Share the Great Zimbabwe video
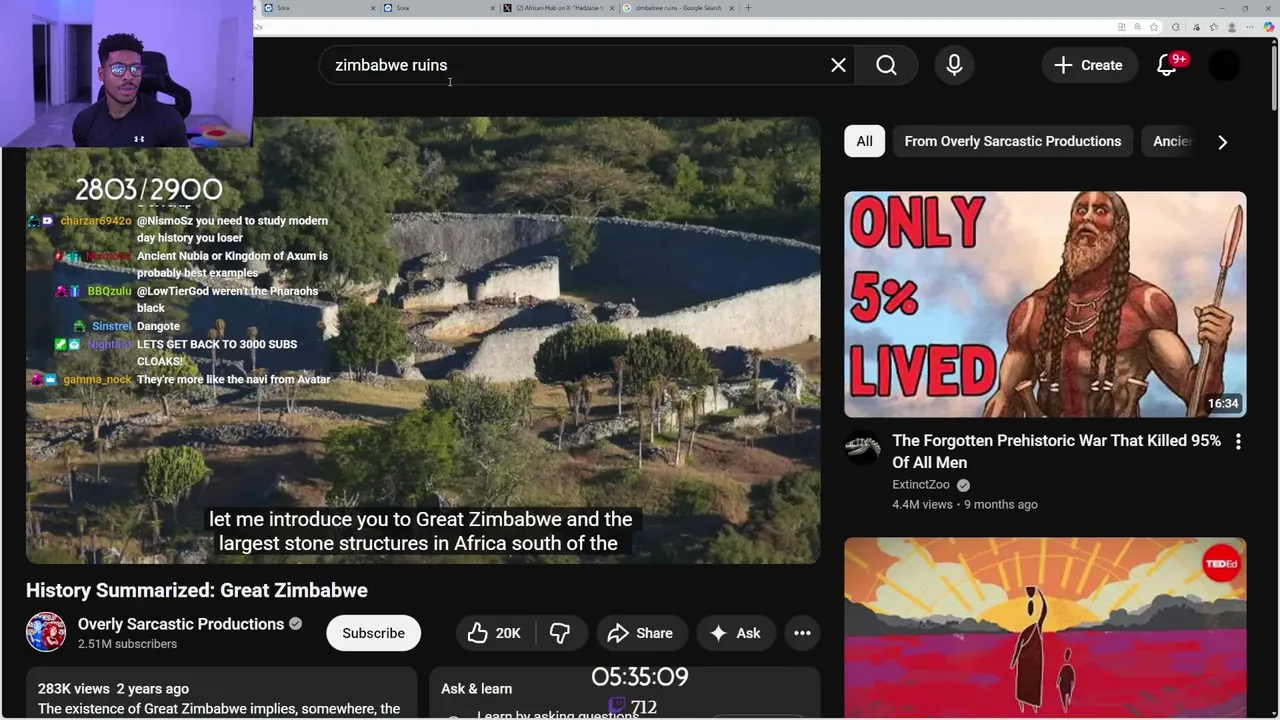 click(641, 633)
